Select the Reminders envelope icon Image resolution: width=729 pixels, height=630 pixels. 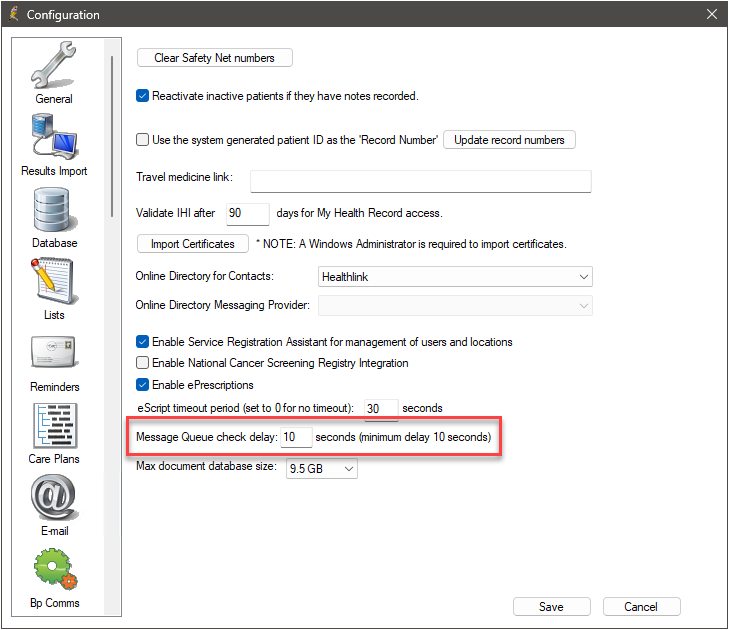54,352
